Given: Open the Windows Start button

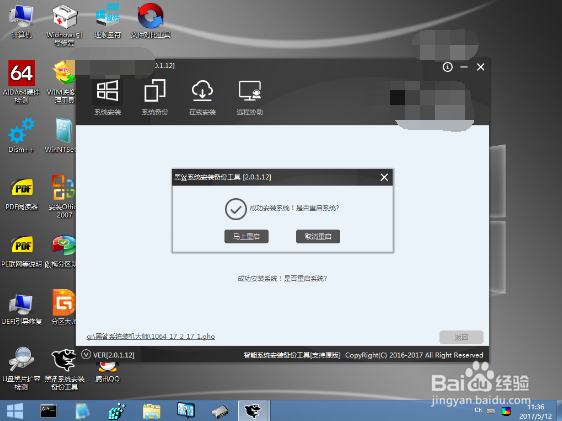Looking at the screenshot, I should 15,411.
